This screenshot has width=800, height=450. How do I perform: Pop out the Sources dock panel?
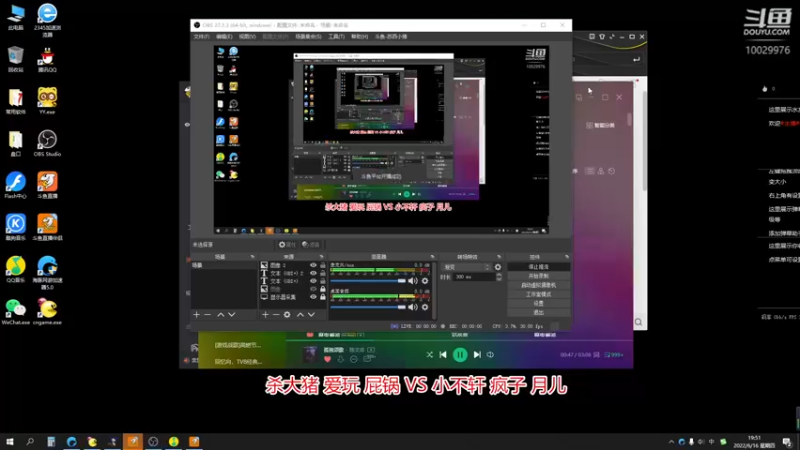321,257
